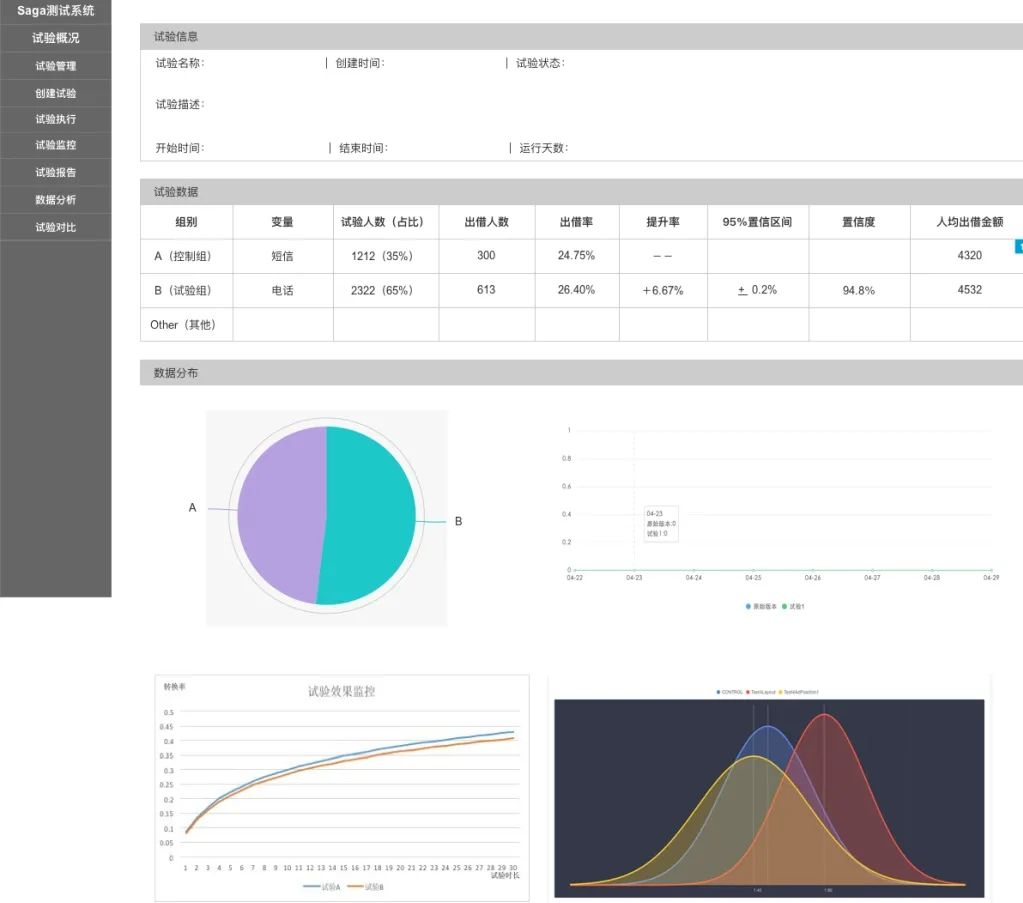Open 试验报告 in sidebar
The image size is (1023, 903).
click(x=55, y=172)
